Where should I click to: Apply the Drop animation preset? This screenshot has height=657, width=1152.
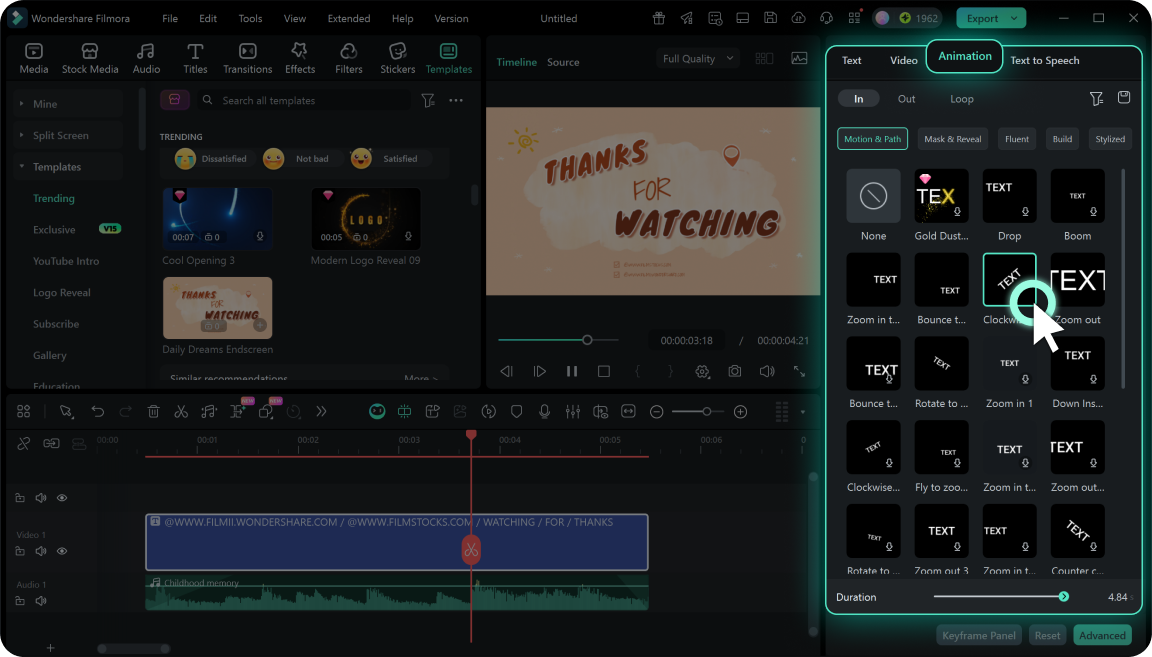pyautogui.click(x=1009, y=196)
